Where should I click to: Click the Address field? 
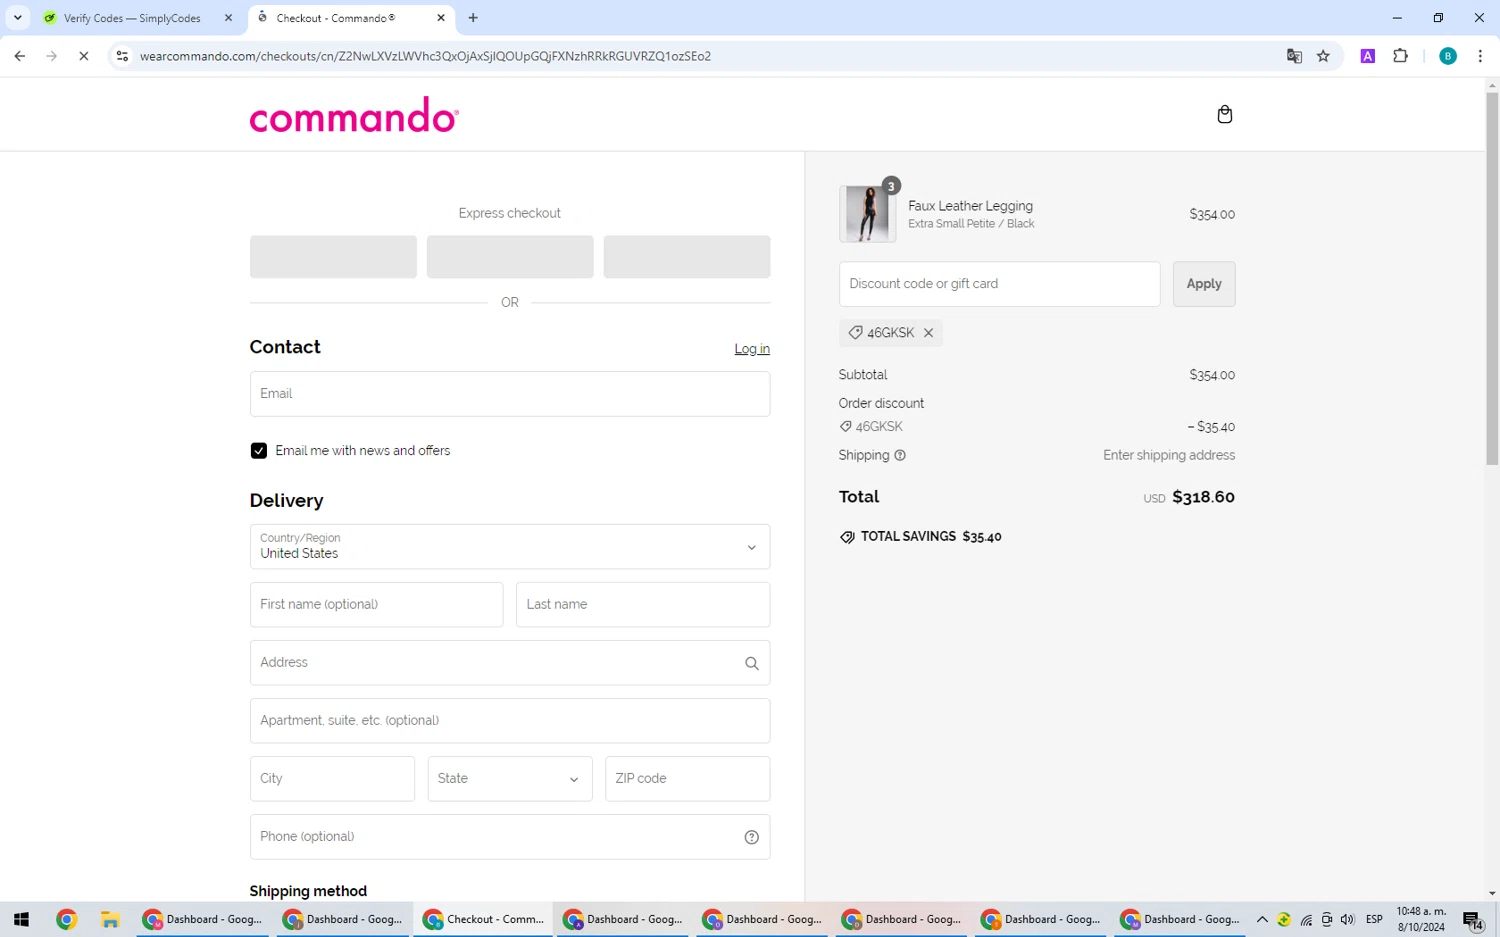(x=510, y=663)
